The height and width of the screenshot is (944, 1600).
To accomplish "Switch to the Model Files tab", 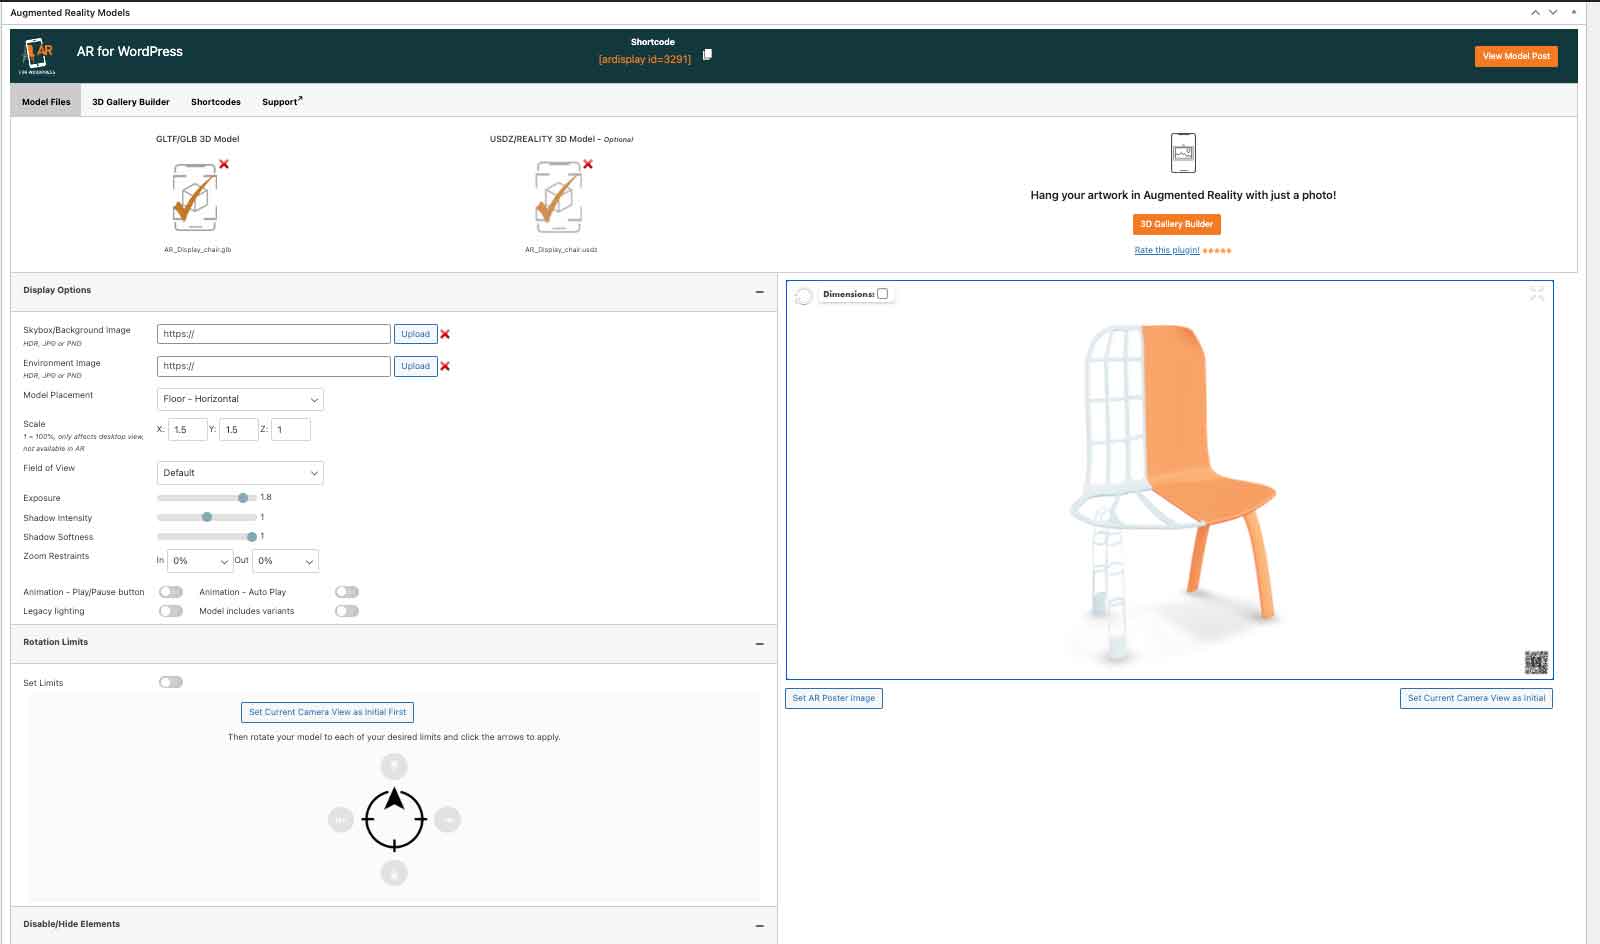I will tap(46, 101).
